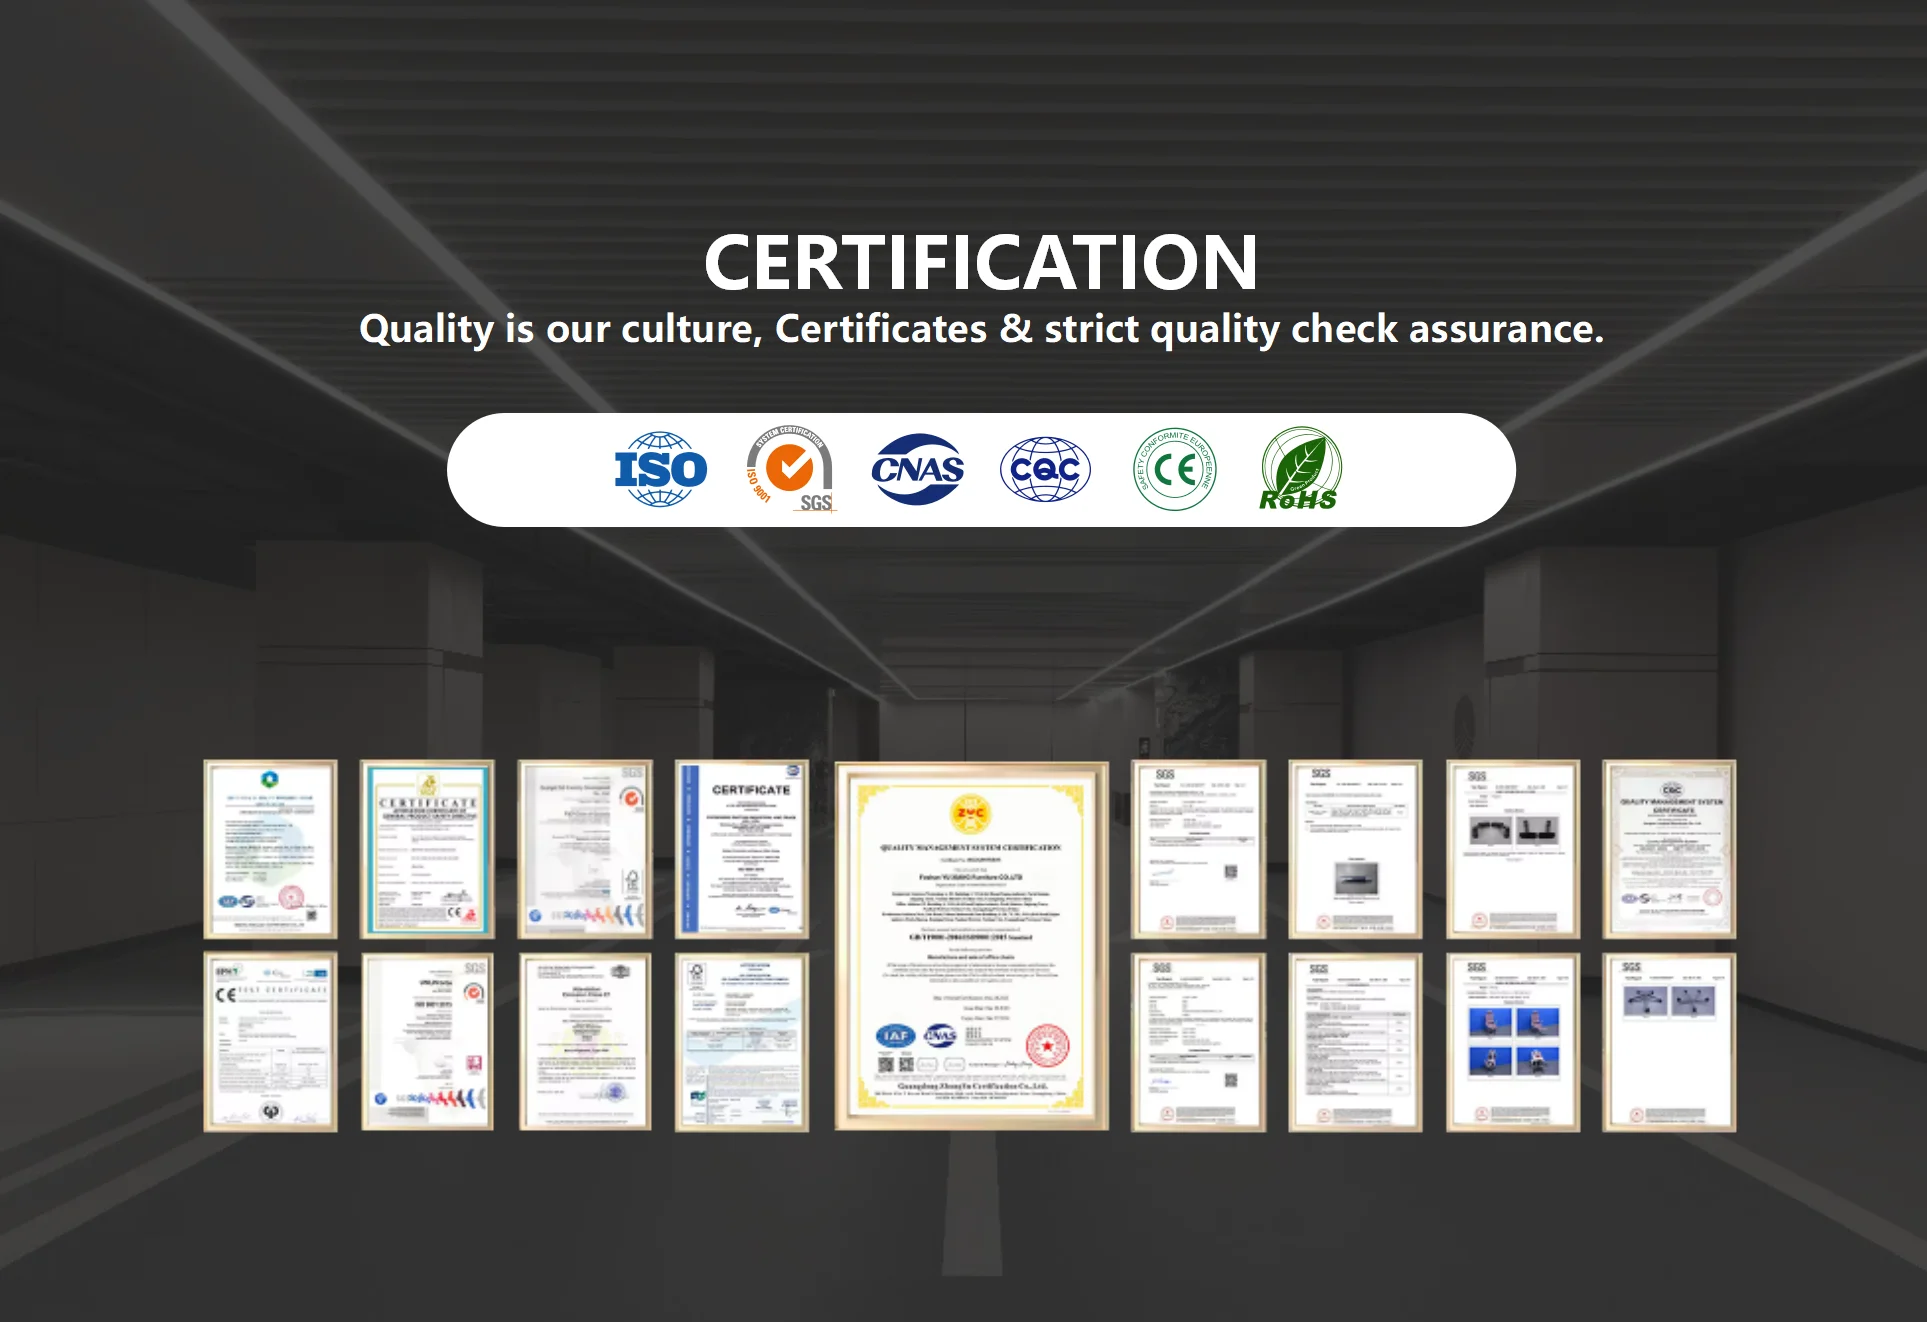
Task: Click the blue ISO globe logo
Action: click(x=660, y=469)
